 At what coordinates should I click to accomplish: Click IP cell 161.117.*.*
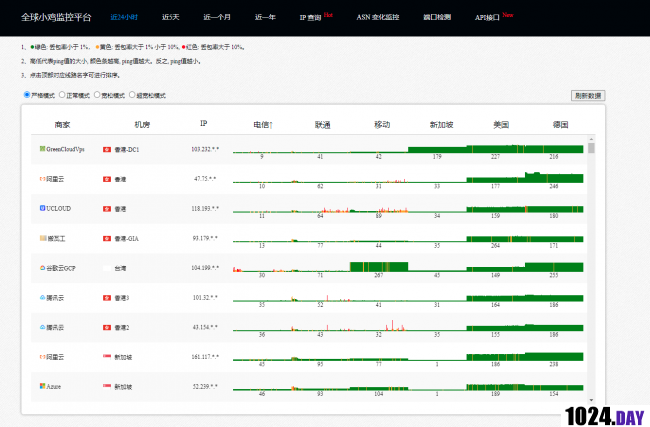pyautogui.click(x=205, y=357)
